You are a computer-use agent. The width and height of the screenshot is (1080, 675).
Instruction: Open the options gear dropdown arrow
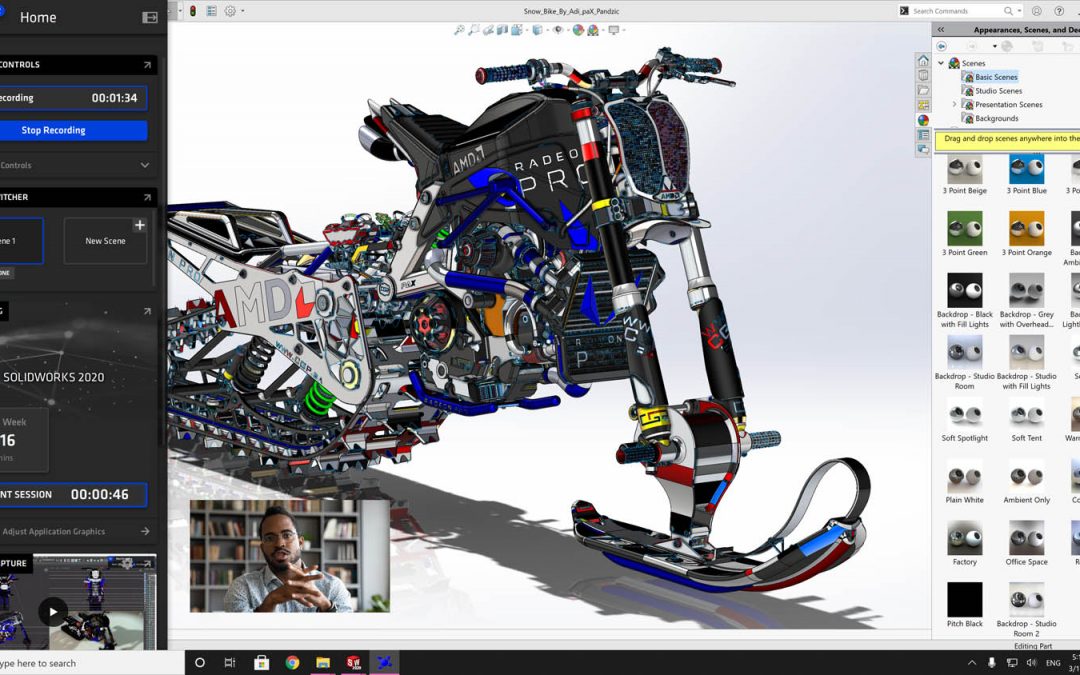[242, 11]
